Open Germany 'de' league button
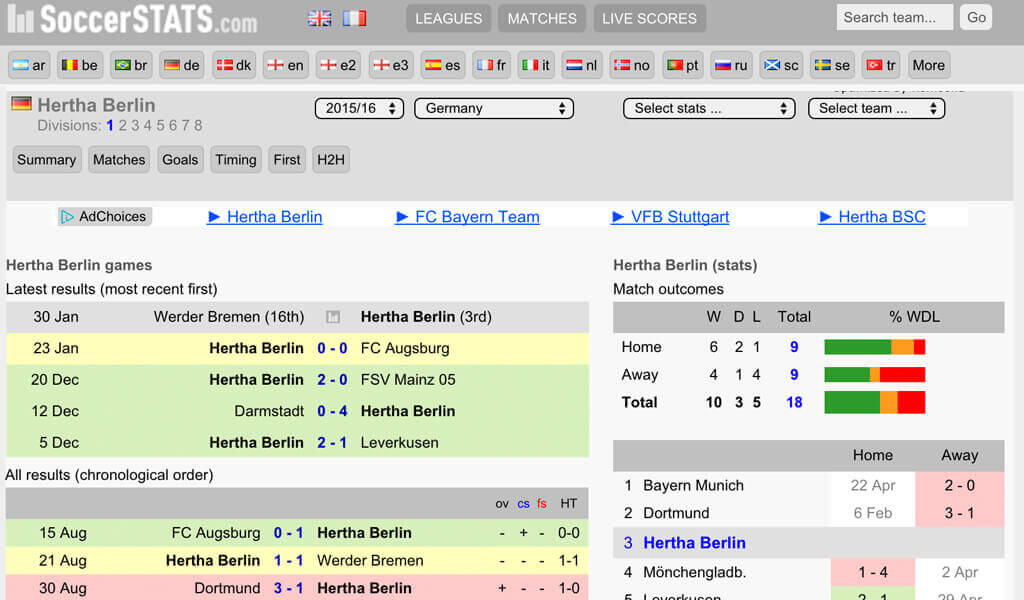This screenshot has width=1024, height=600. coord(182,65)
